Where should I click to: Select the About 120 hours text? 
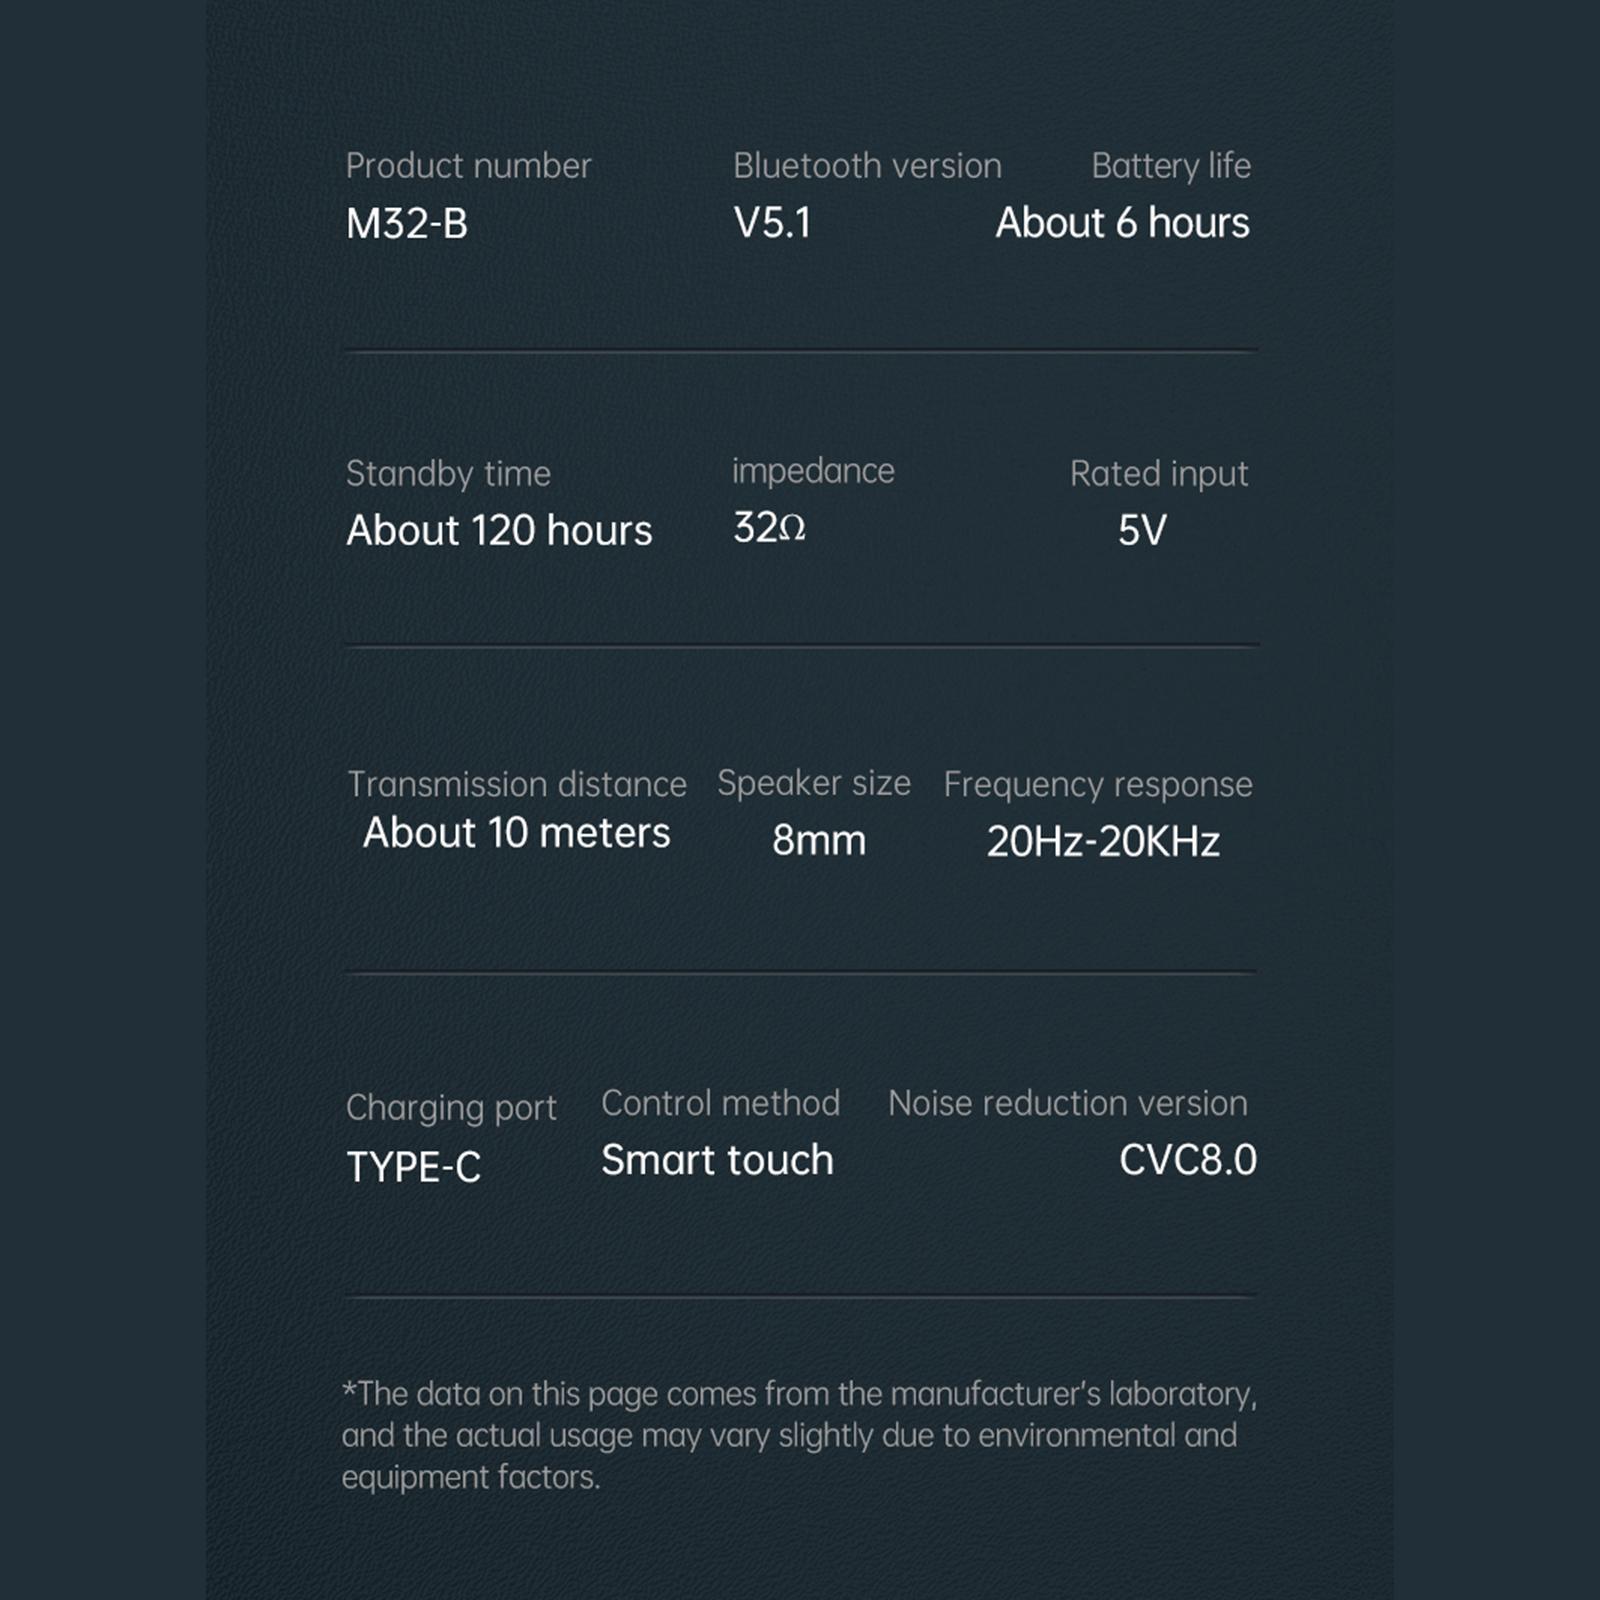499,531
